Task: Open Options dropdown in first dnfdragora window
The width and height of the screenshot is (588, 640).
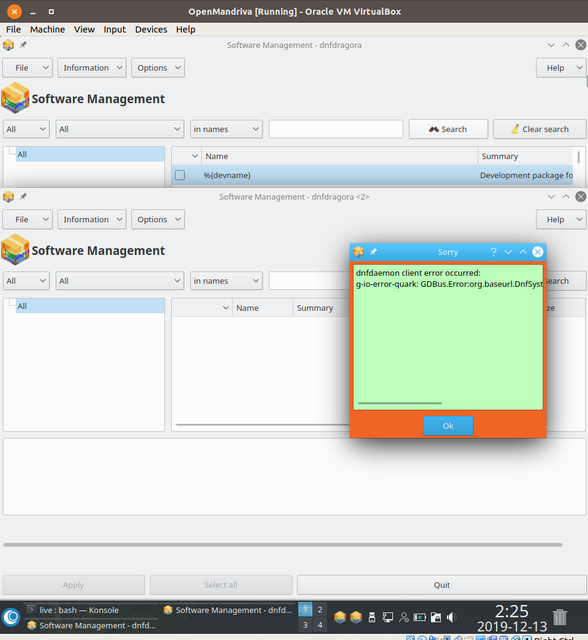Action: (x=158, y=68)
